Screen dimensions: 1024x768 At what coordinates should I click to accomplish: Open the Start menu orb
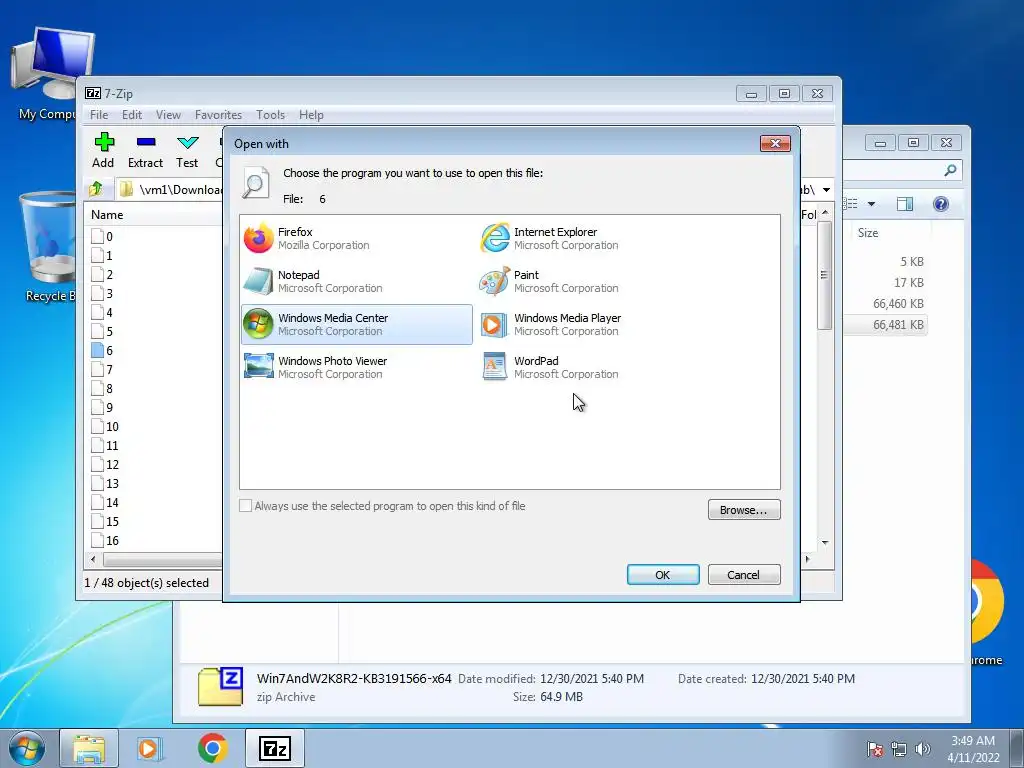[27, 748]
